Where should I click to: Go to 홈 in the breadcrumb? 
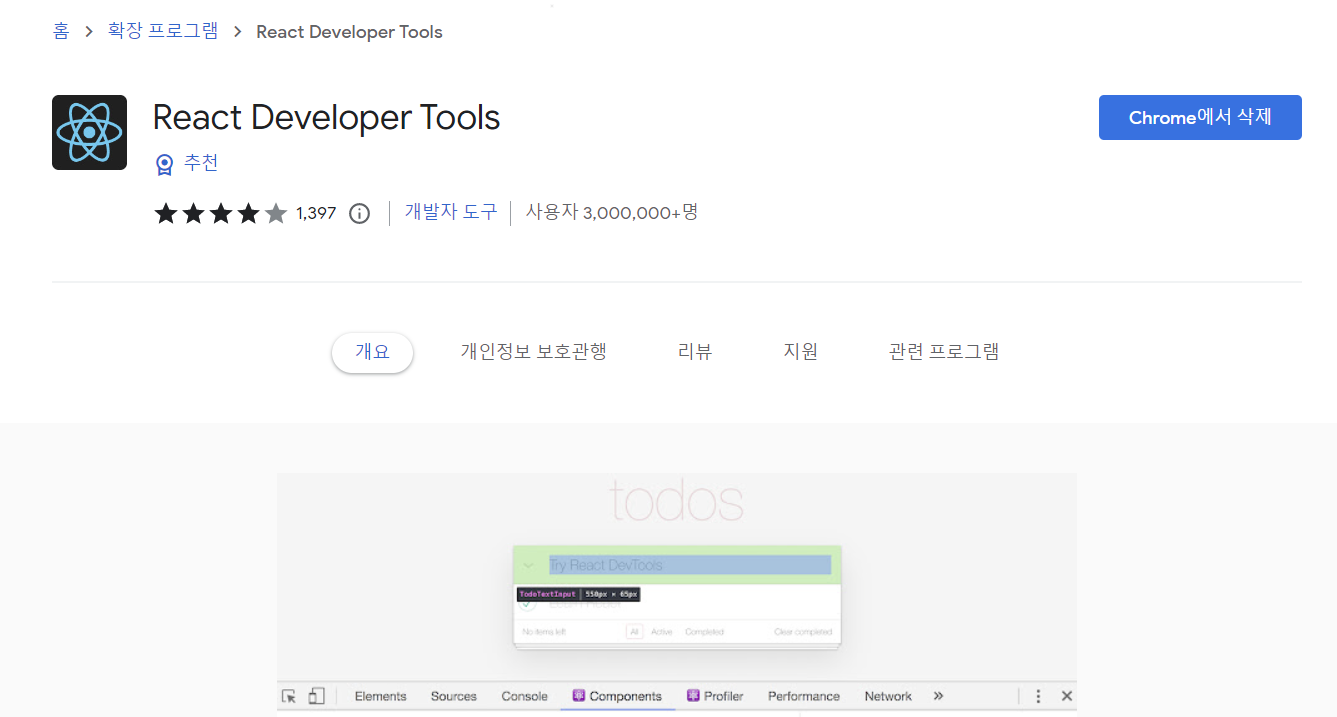[61, 31]
